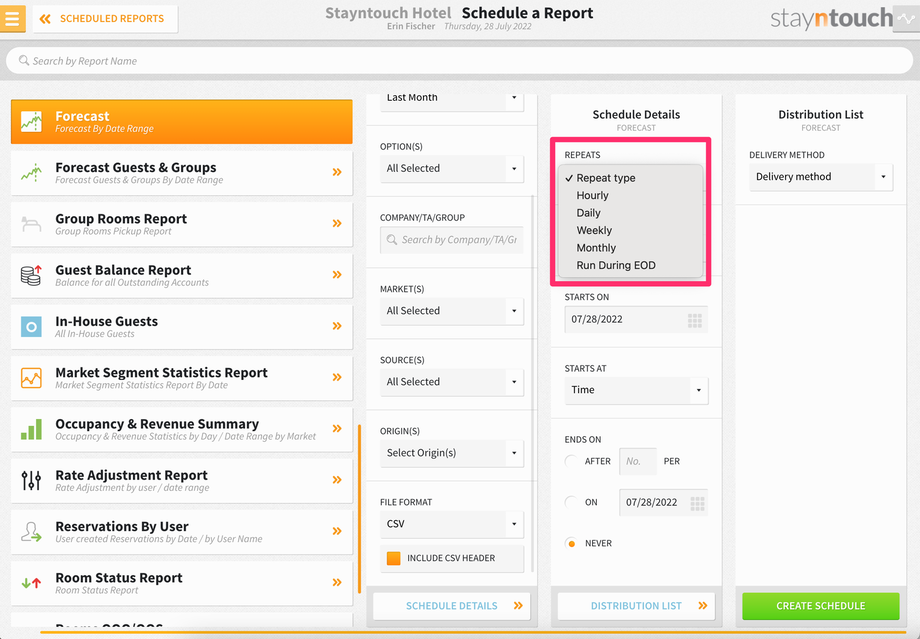This screenshot has height=639, width=920.
Task: Open the Market(s) dropdown
Action: pyautogui.click(x=452, y=311)
